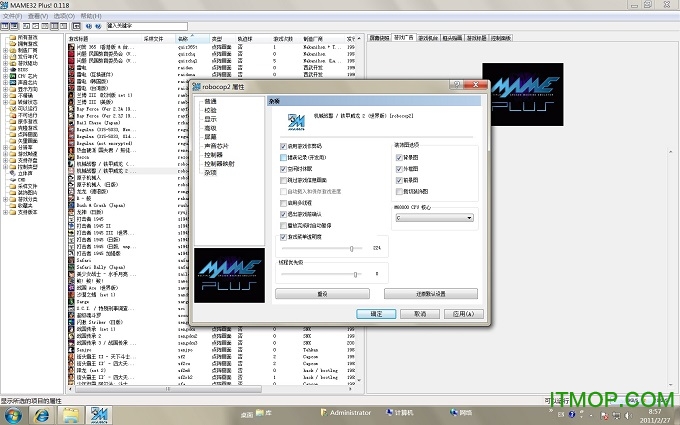
Task: Click MAME logo icon in dialog header
Action: (x=296, y=122)
